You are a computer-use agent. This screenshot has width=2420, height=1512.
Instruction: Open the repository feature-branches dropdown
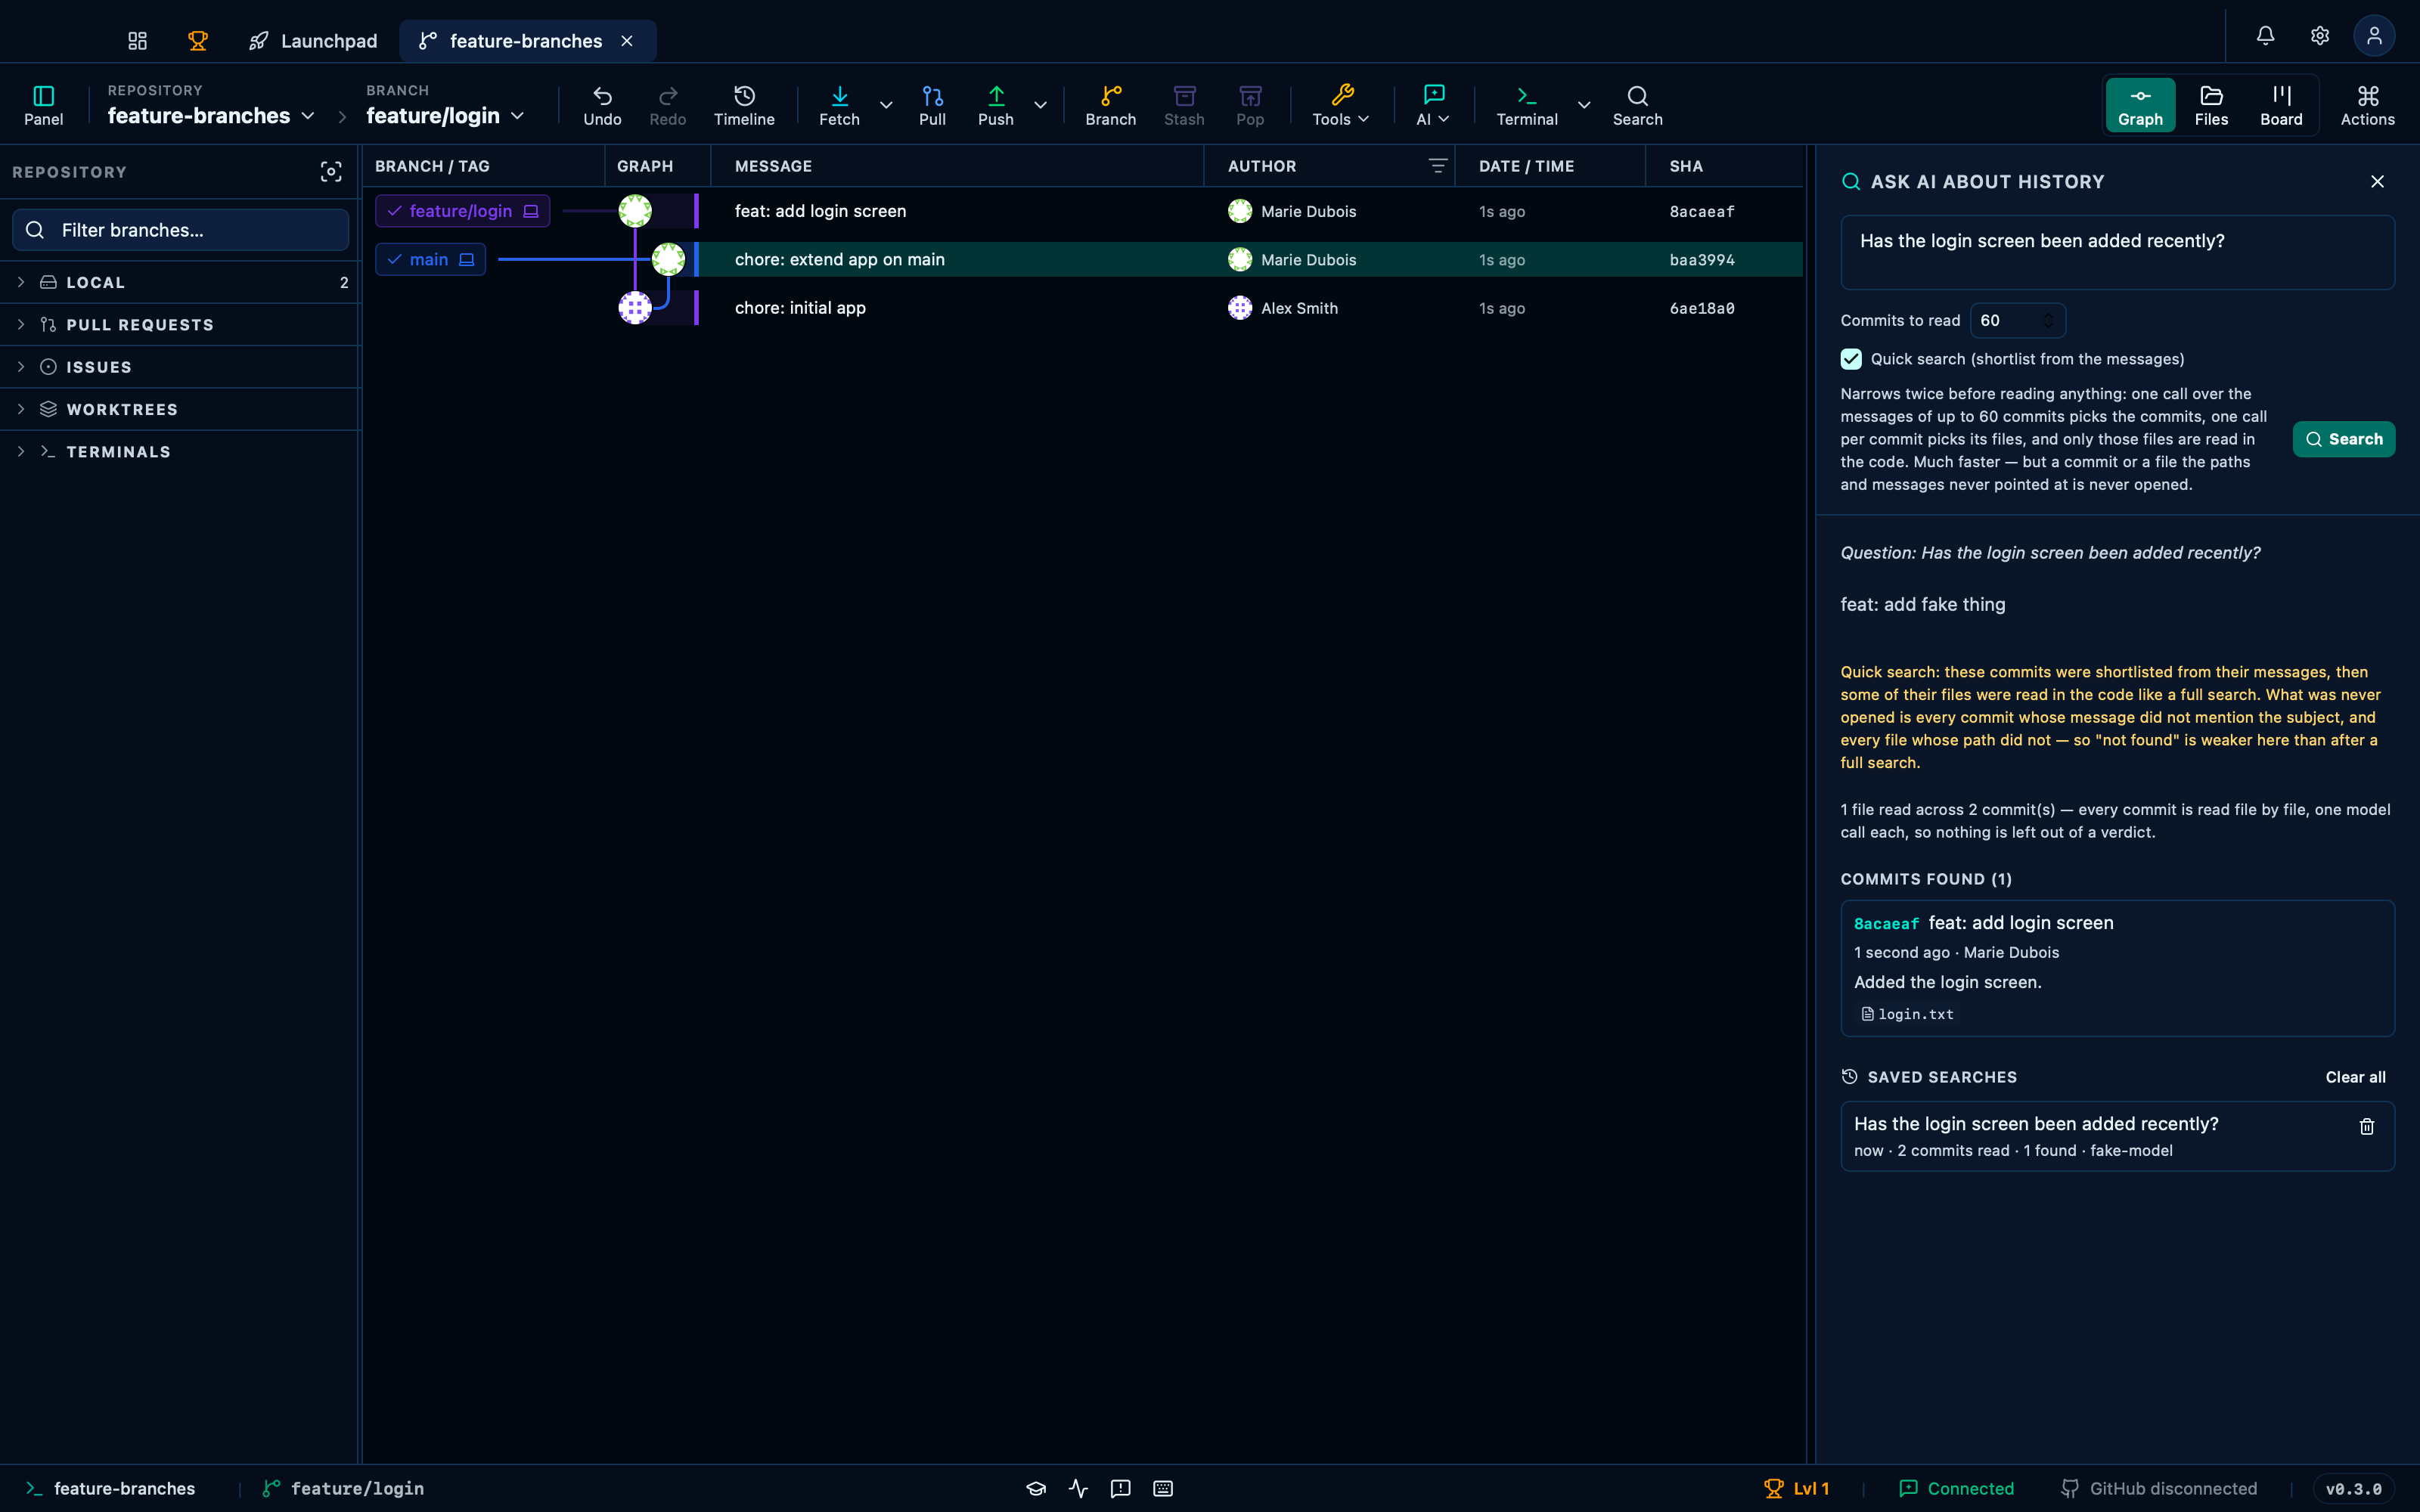[211, 116]
